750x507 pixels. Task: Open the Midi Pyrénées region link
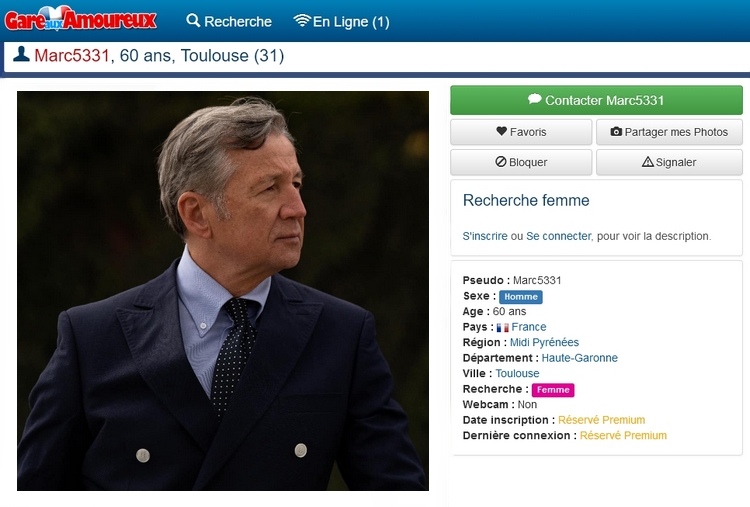(x=544, y=342)
